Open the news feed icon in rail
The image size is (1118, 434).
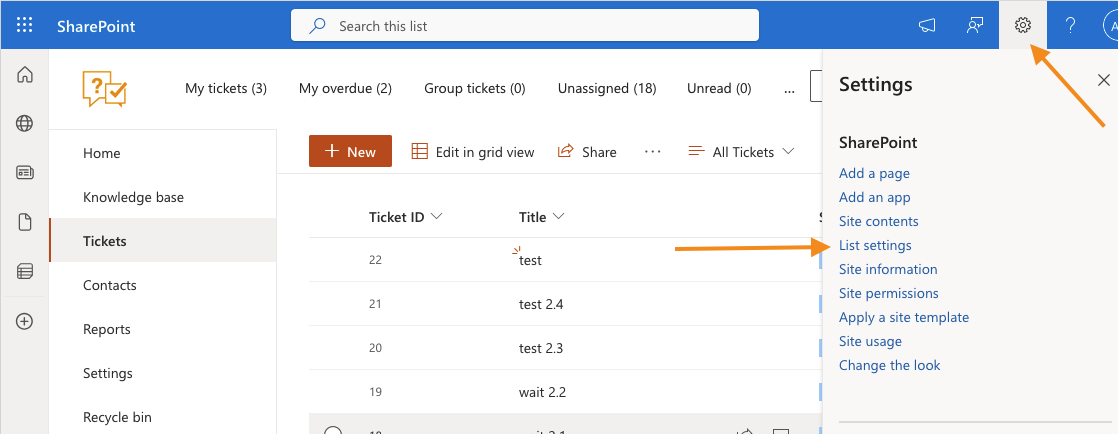coord(25,173)
